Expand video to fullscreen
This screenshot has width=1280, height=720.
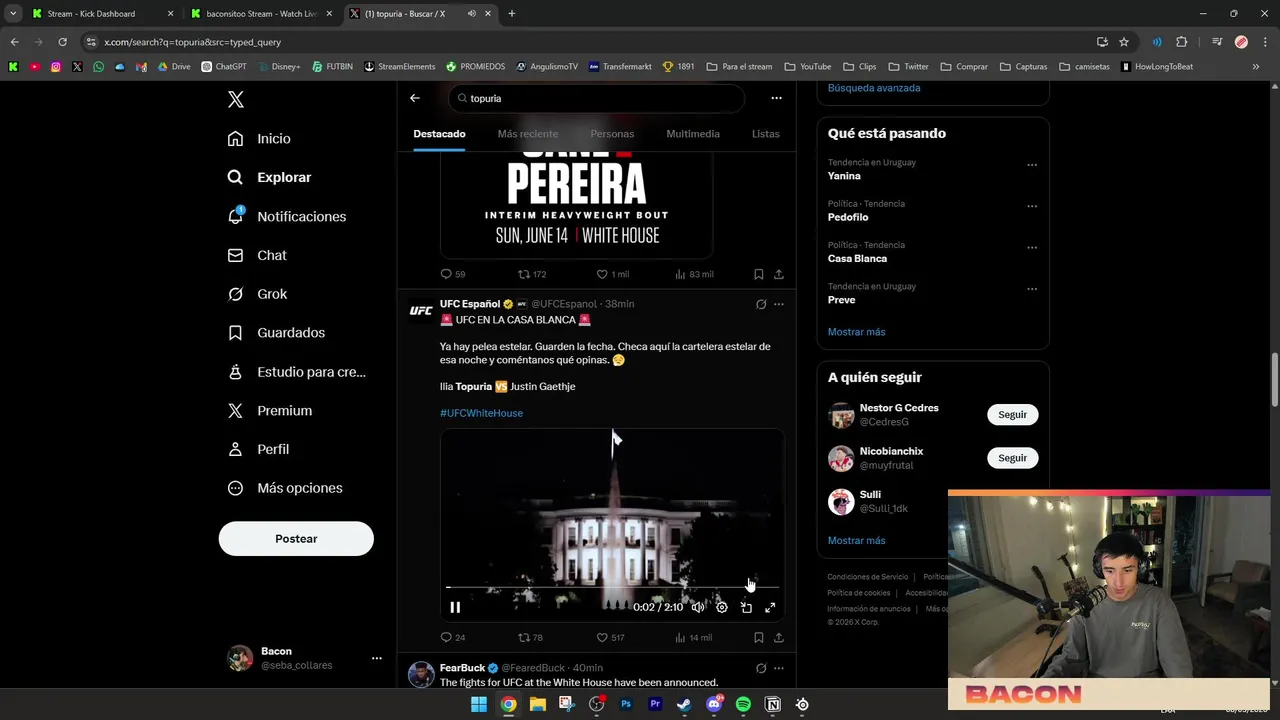(x=770, y=607)
